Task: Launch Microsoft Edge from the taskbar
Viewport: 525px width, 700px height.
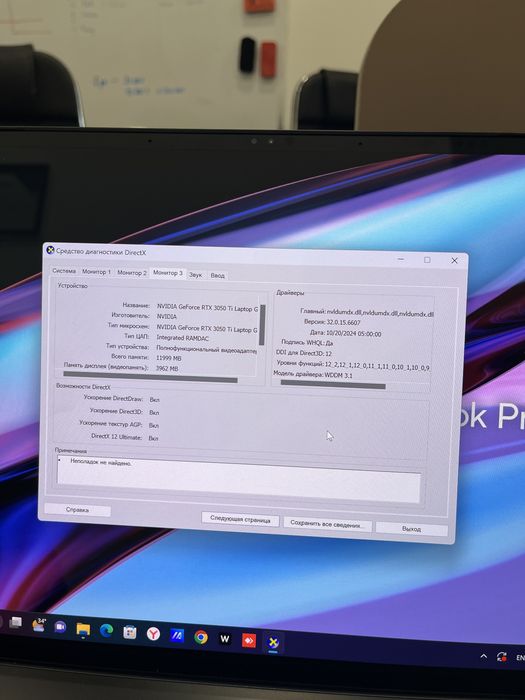Action: coord(106,630)
